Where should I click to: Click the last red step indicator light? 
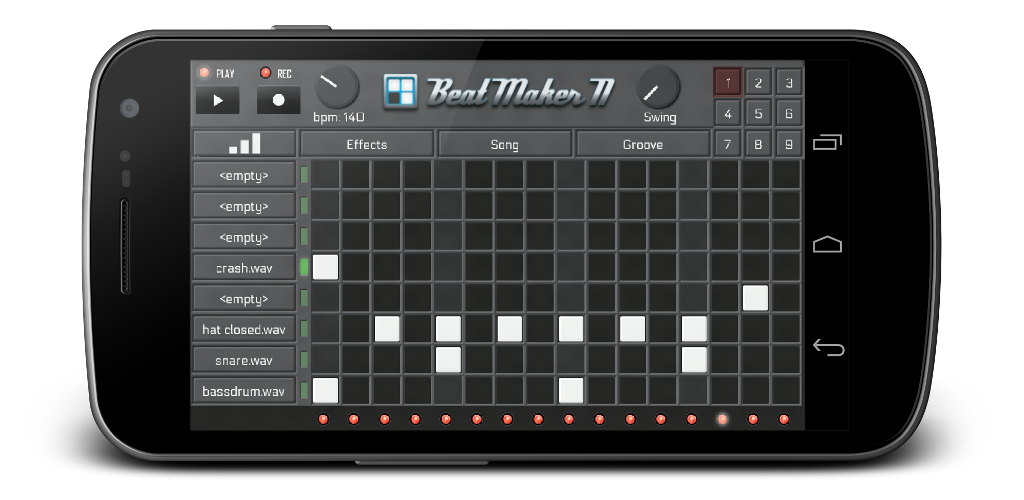pyautogui.click(x=784, y=420)
